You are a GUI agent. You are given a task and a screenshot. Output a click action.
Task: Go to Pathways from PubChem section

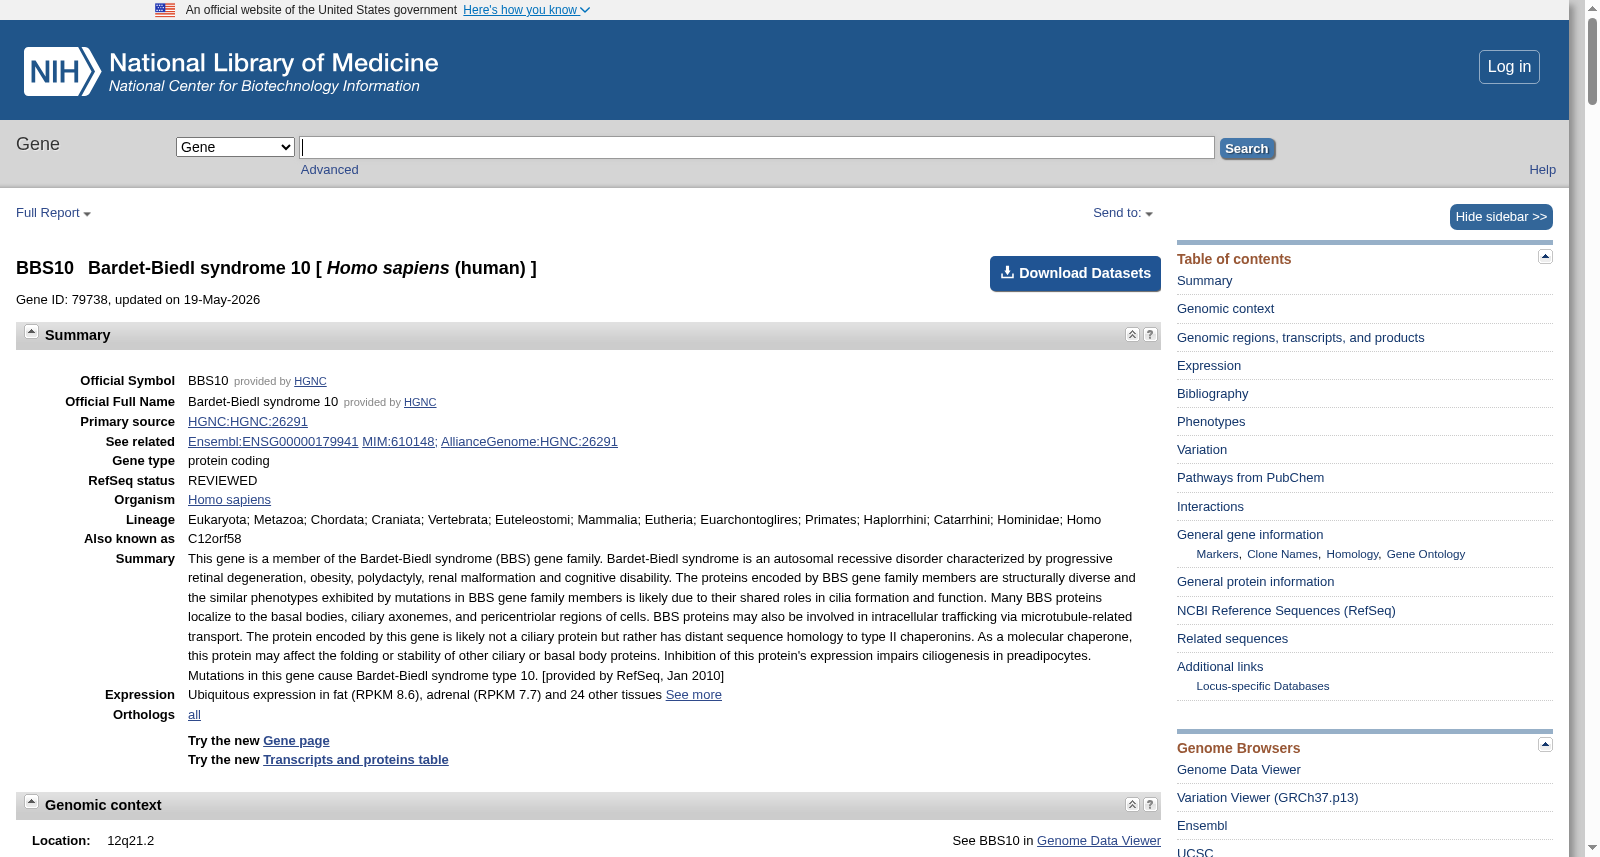tap(1250, 478)
